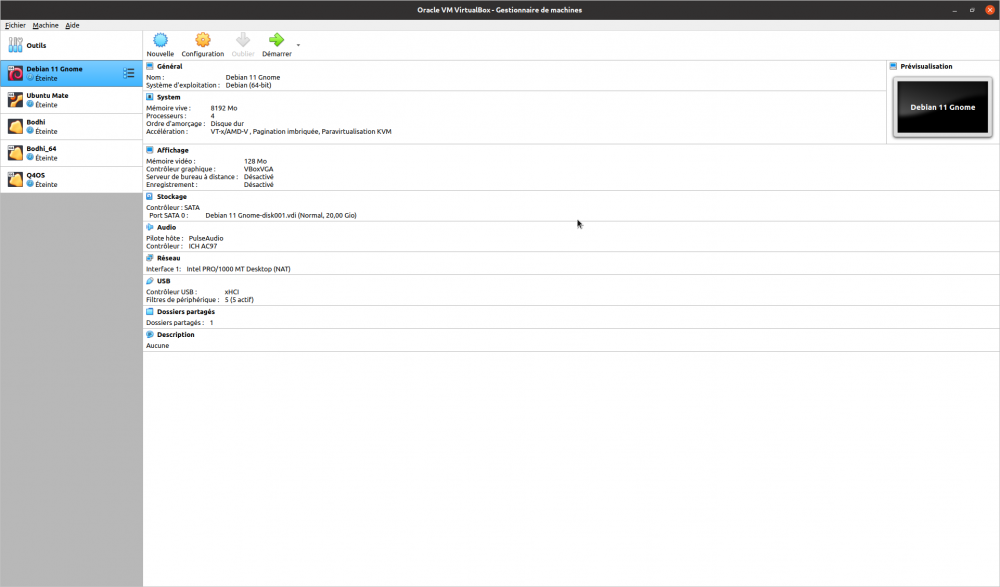Click the Réseau section icon
Viewport: 1000px width, 587px height.
[150, 258]
